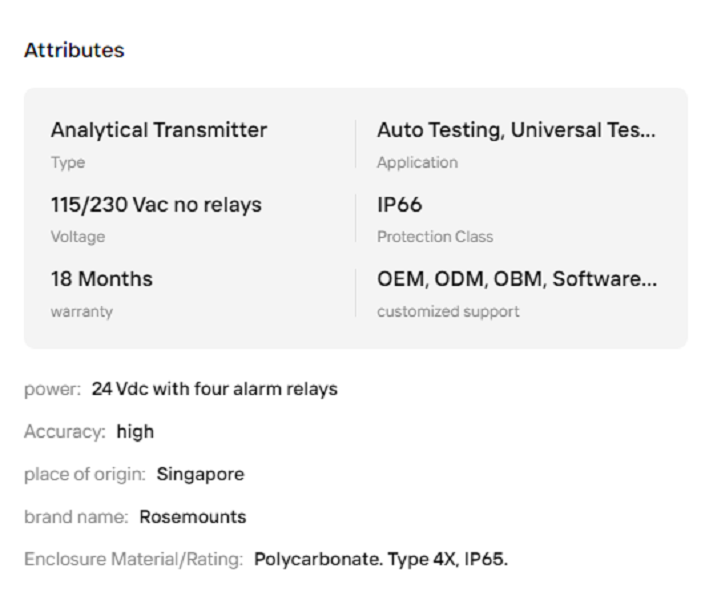
Task: Select the IP66 protection value
Action: pos(400,205)
